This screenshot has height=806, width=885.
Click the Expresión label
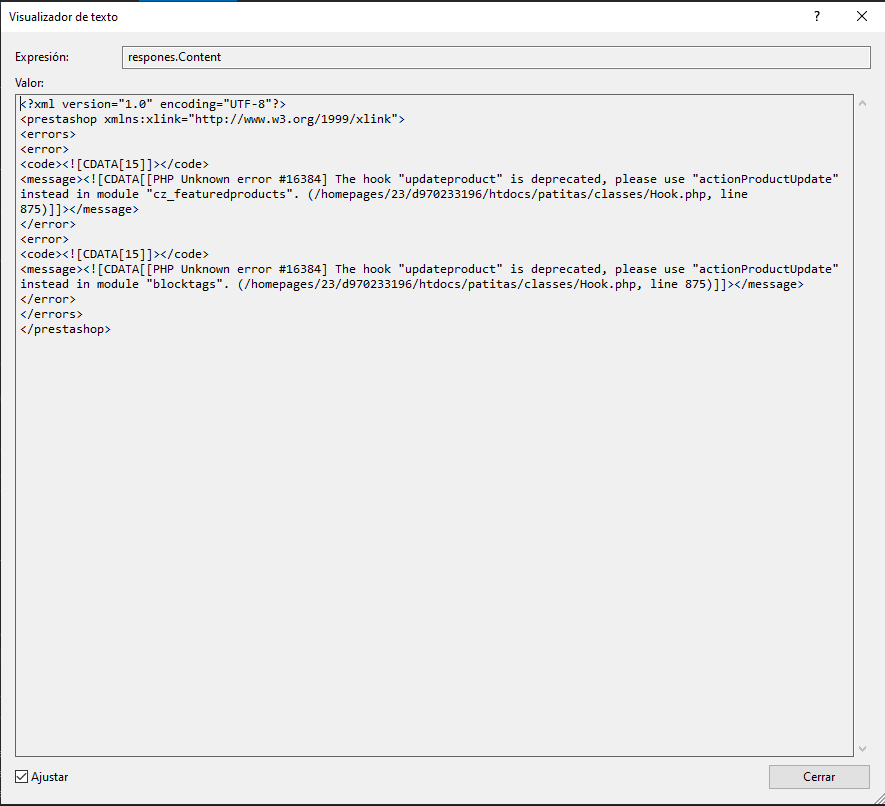tap(42, 57)
